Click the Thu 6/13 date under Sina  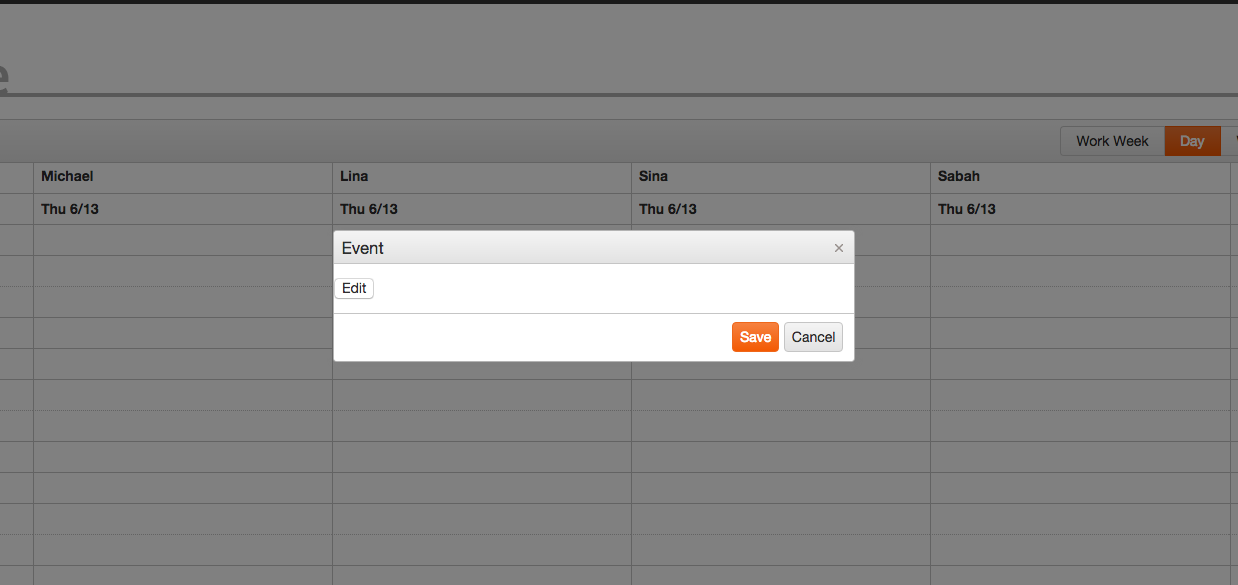(x=668, y=209)
